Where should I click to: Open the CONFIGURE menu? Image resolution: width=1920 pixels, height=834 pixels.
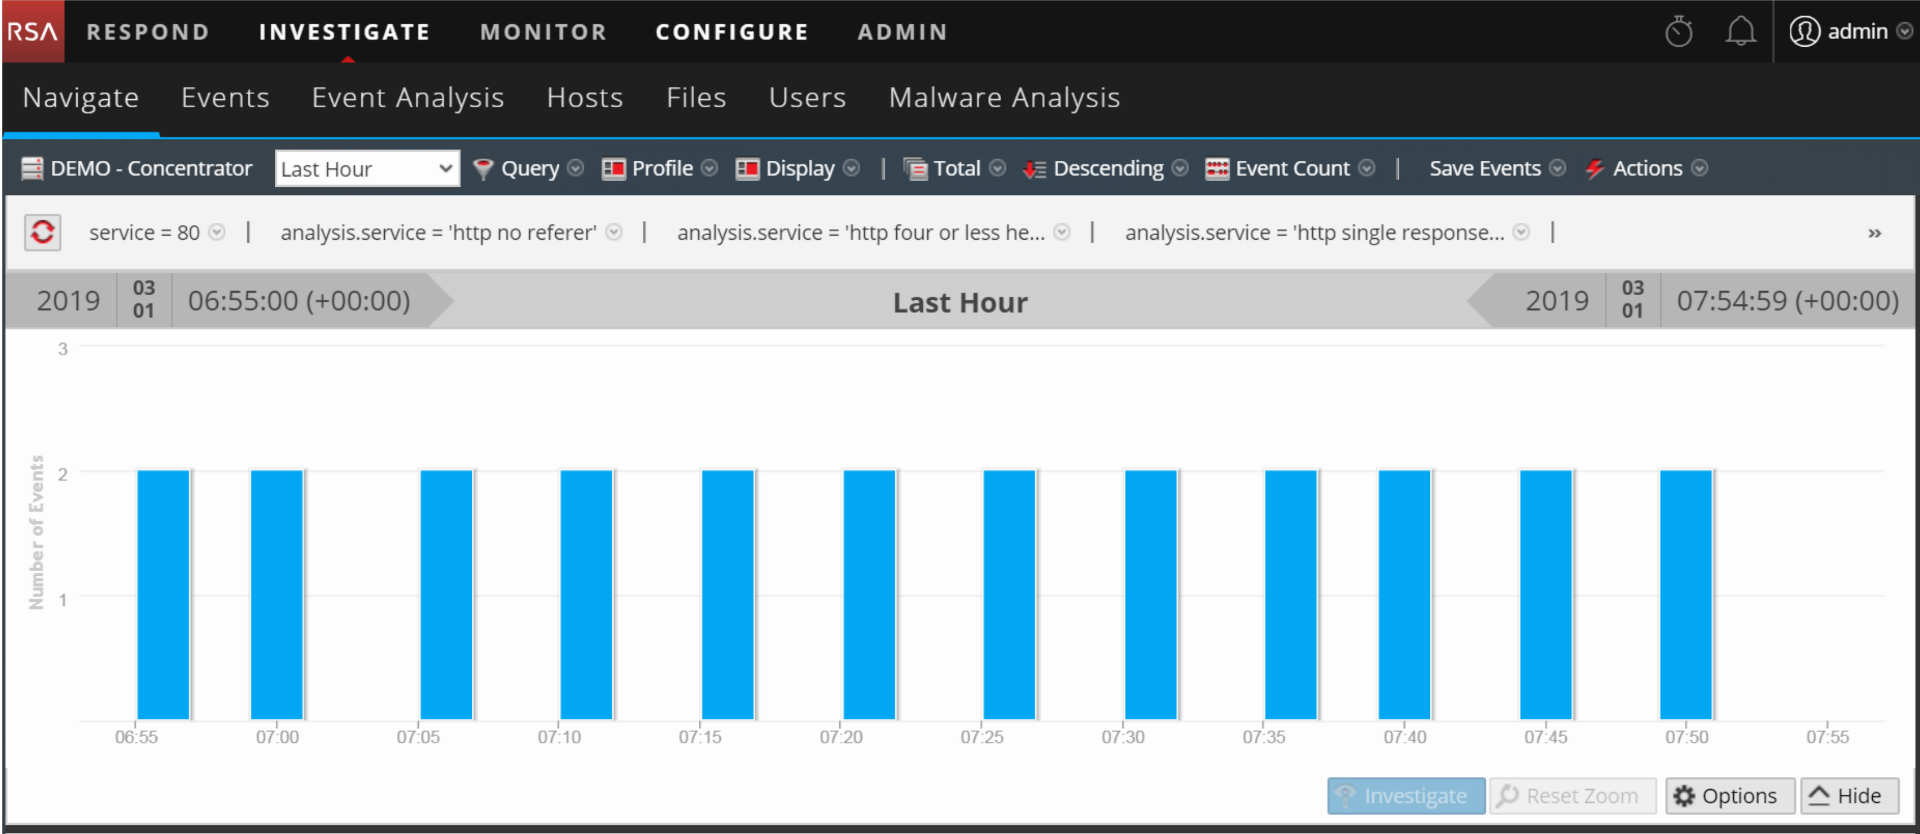(x=731, y=32)
